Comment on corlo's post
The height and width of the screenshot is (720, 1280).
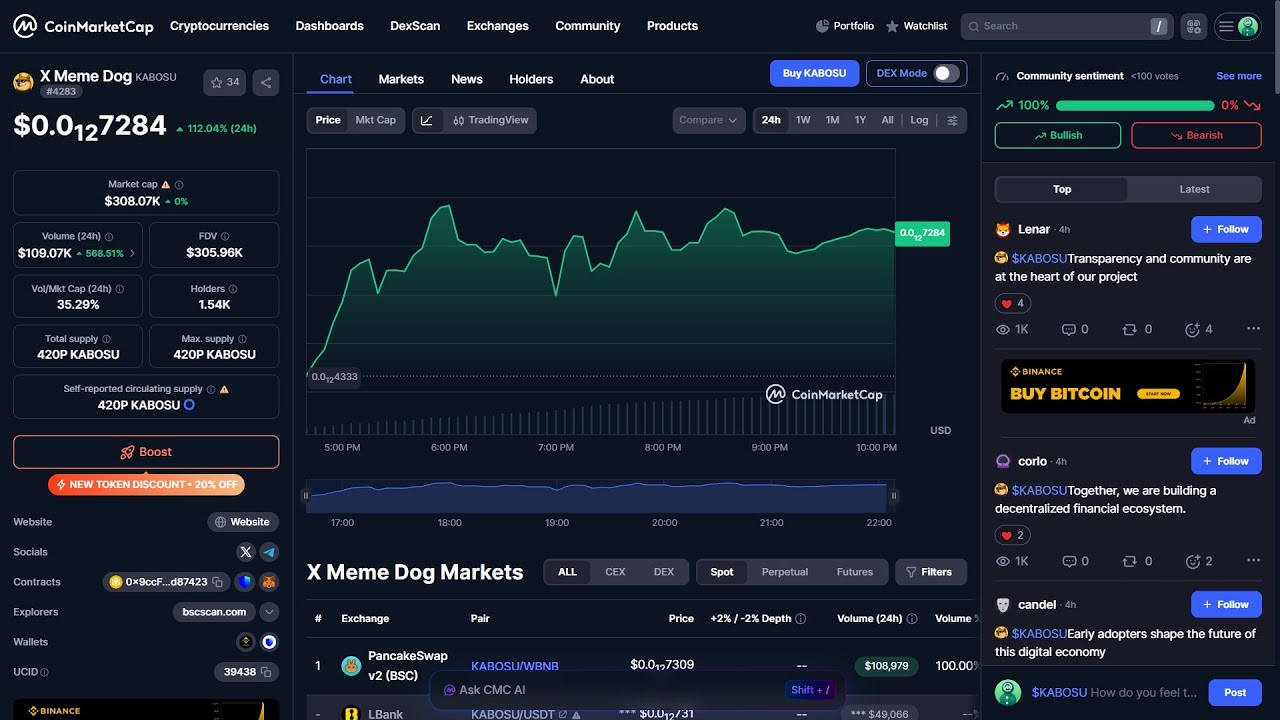tap(1075, 561)
